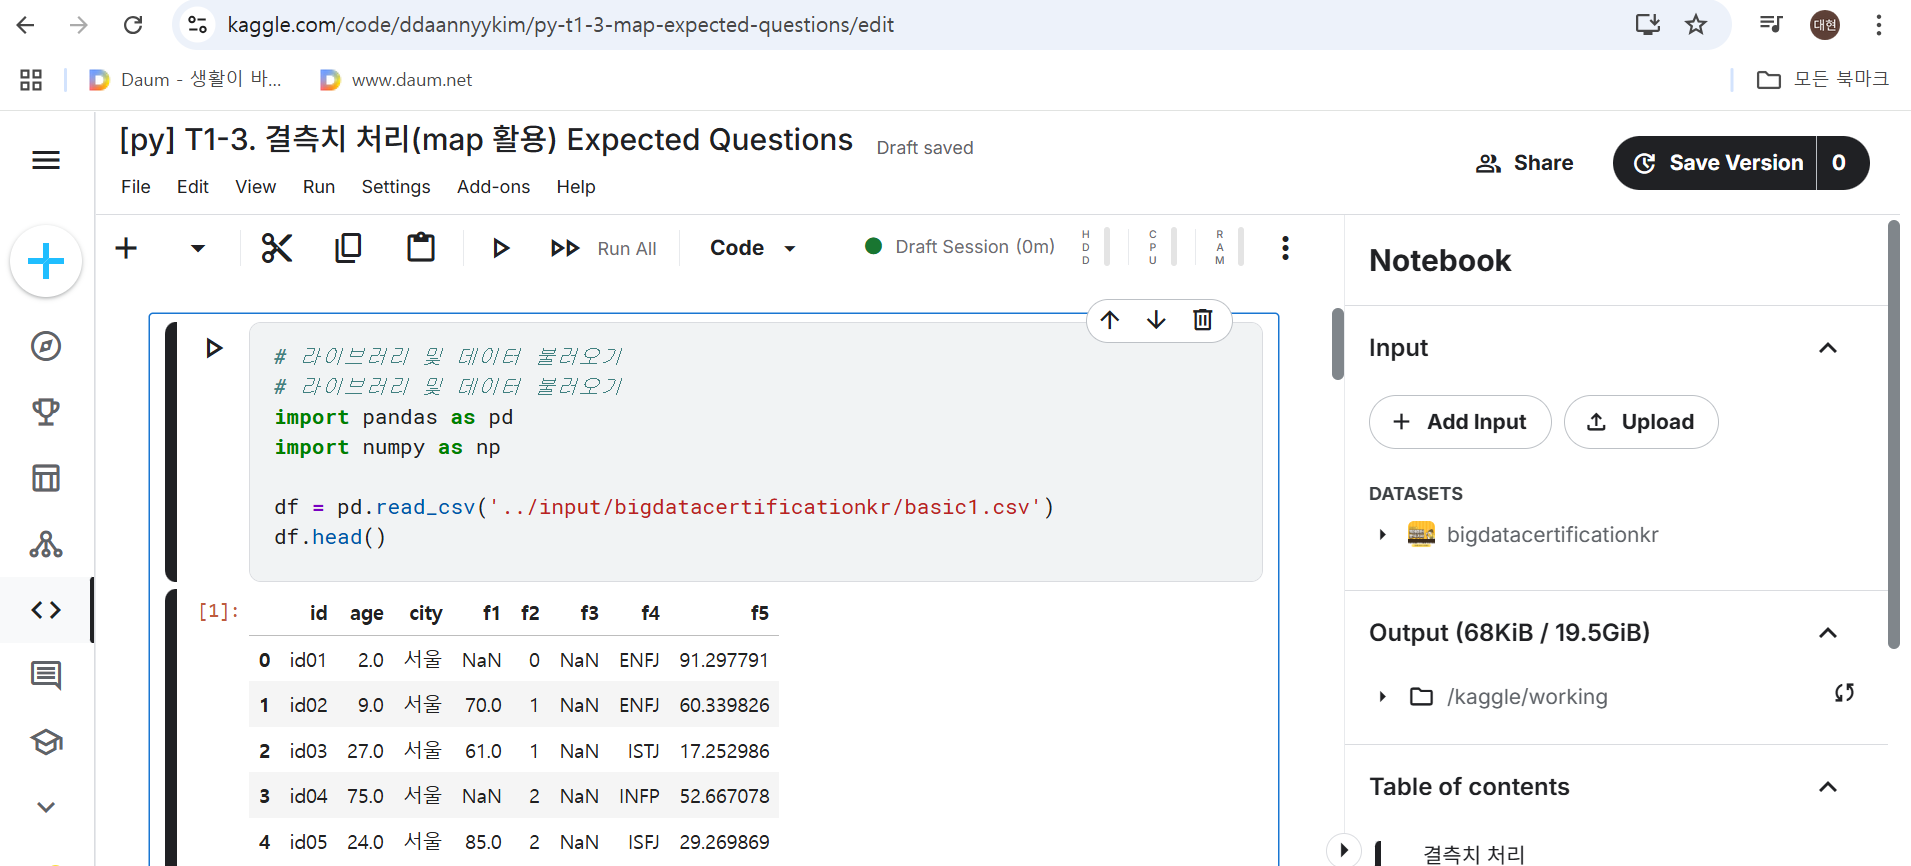The image size is (1911, 866).
Task: Open the Kaggle hamburger menu
Action: pyautogui.click(x=46, y=160)
